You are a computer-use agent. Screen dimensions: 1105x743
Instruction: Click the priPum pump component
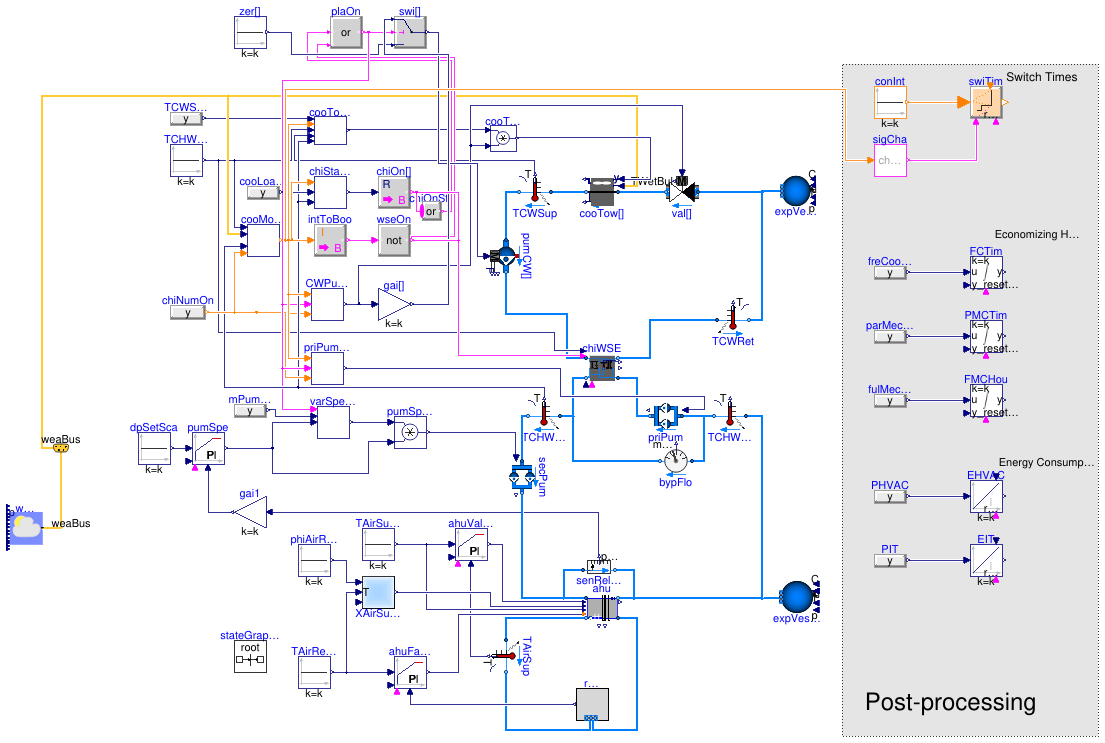point(665,416)
